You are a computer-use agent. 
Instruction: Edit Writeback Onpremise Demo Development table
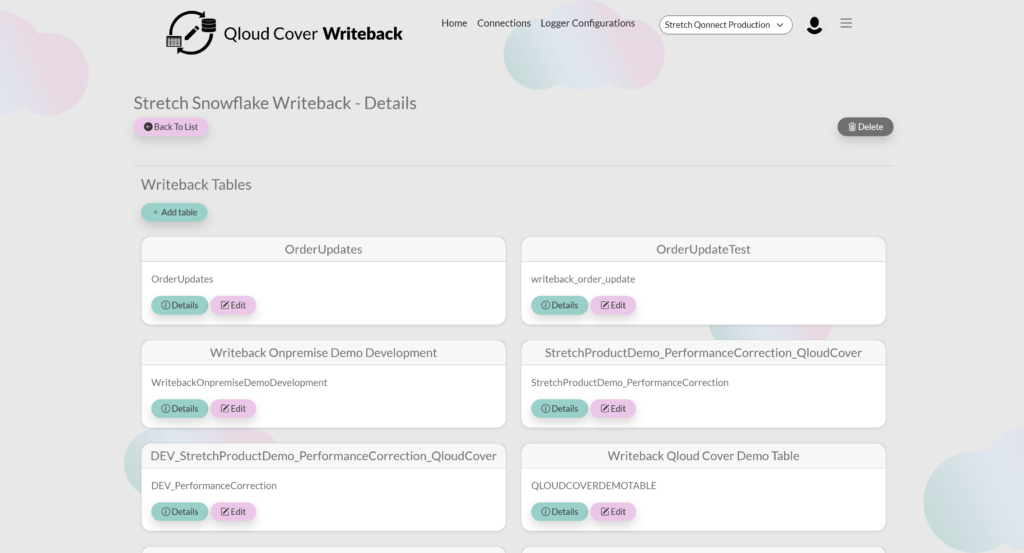[x=233, y=409]
